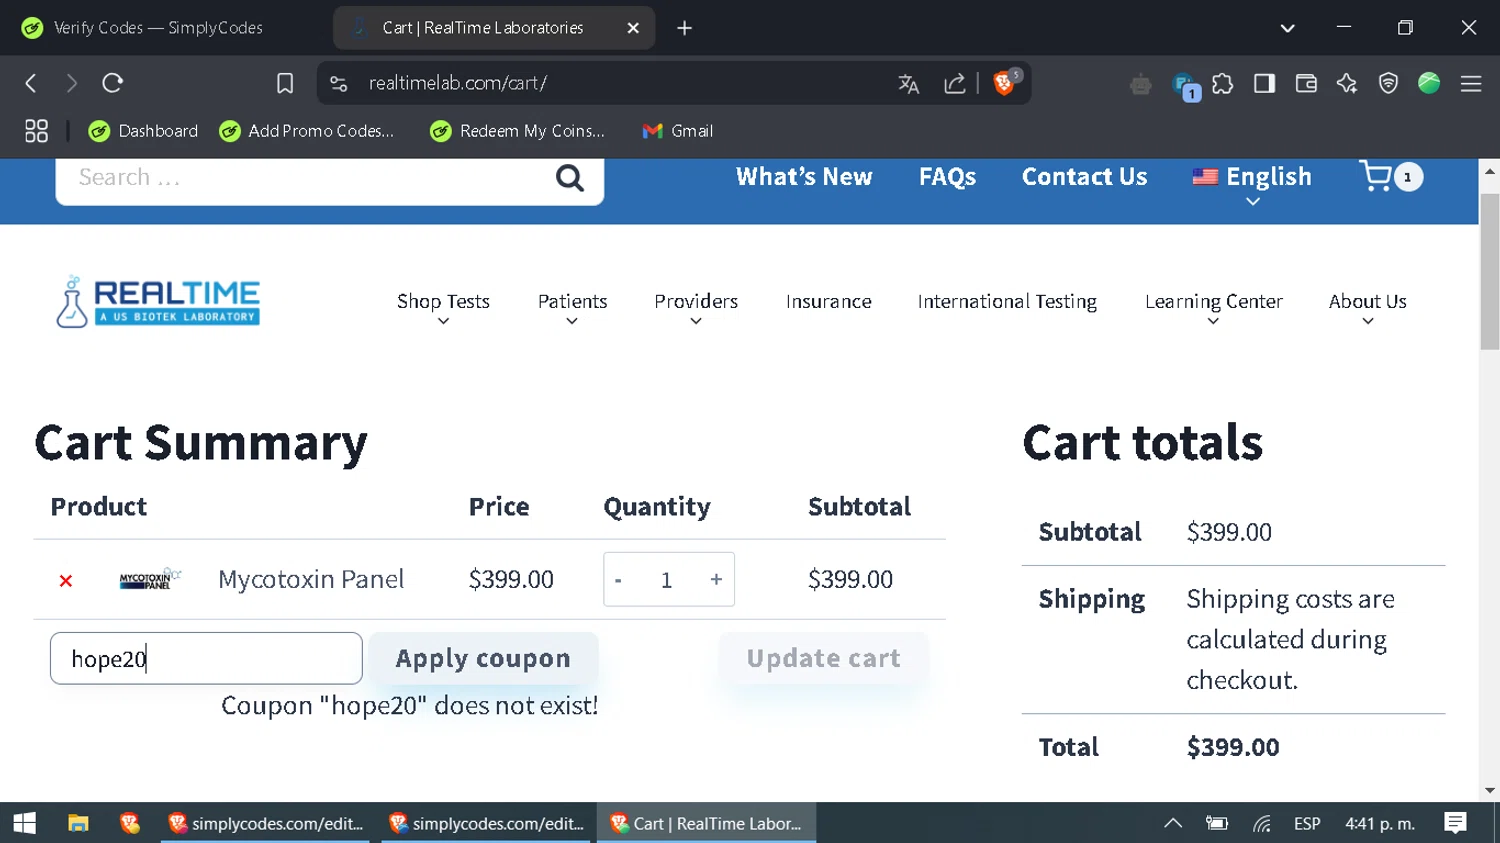This screenshot has height=843, width=1500.
Task: Open the Add Promo Codes bookmark
Action: (x=307, y=131)
